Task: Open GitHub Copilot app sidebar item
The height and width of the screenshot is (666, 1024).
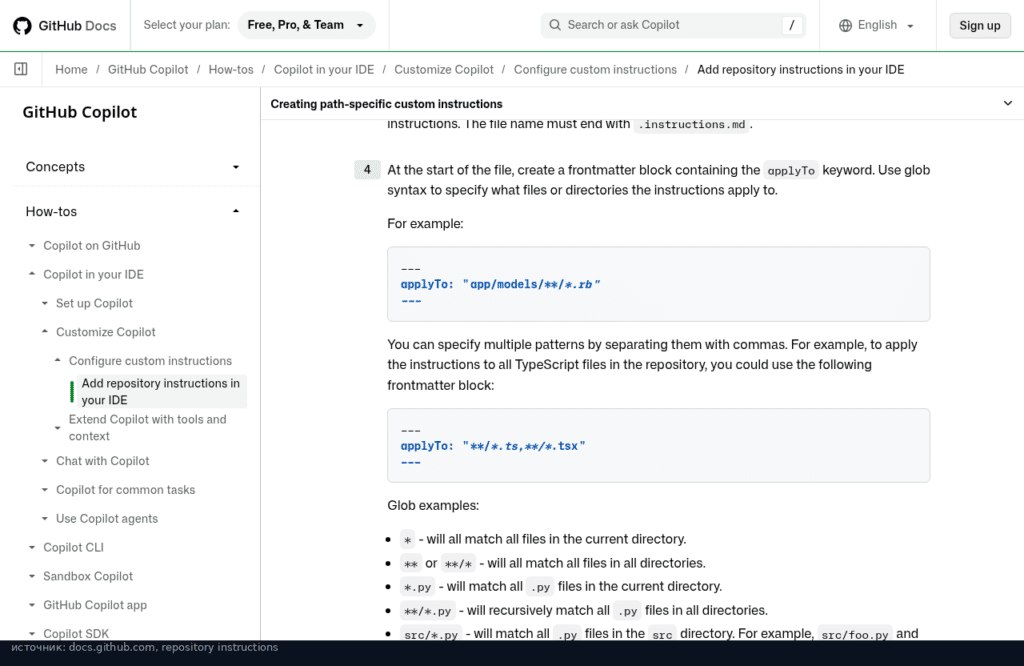Action: 95,605
